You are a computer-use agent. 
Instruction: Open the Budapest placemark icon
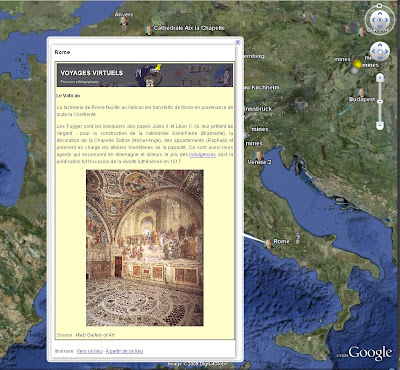(x=362, y=93)
